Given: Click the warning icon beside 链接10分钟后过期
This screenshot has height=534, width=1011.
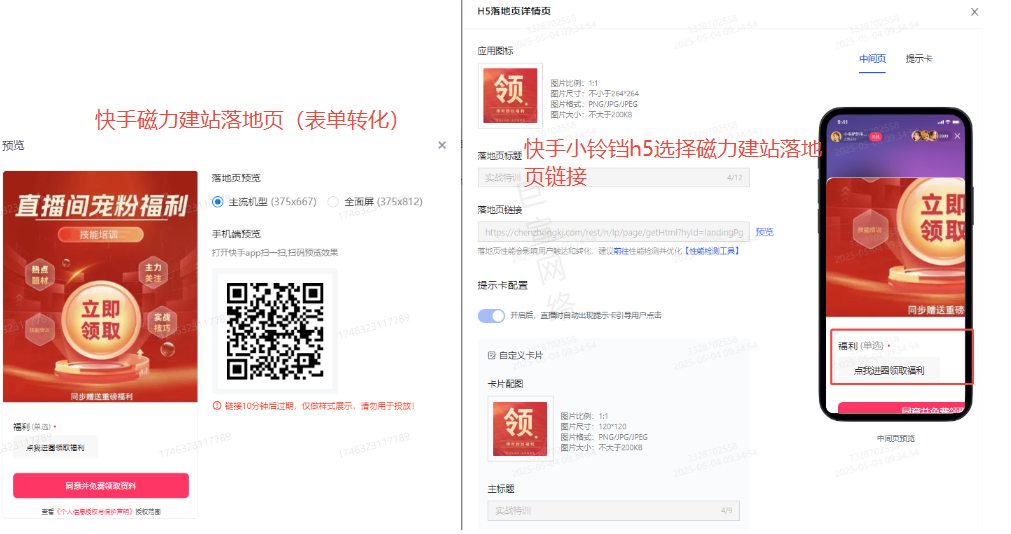Looking at the screenshot, I should pos(217,406).
